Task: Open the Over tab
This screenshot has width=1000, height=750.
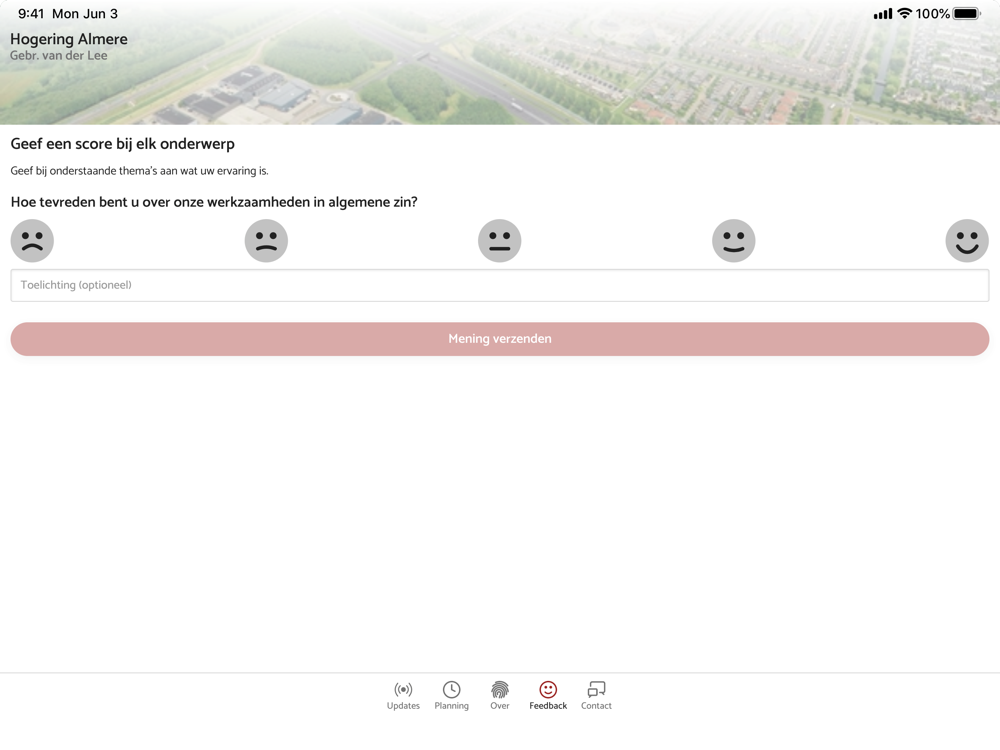Action: pos(500,696)
